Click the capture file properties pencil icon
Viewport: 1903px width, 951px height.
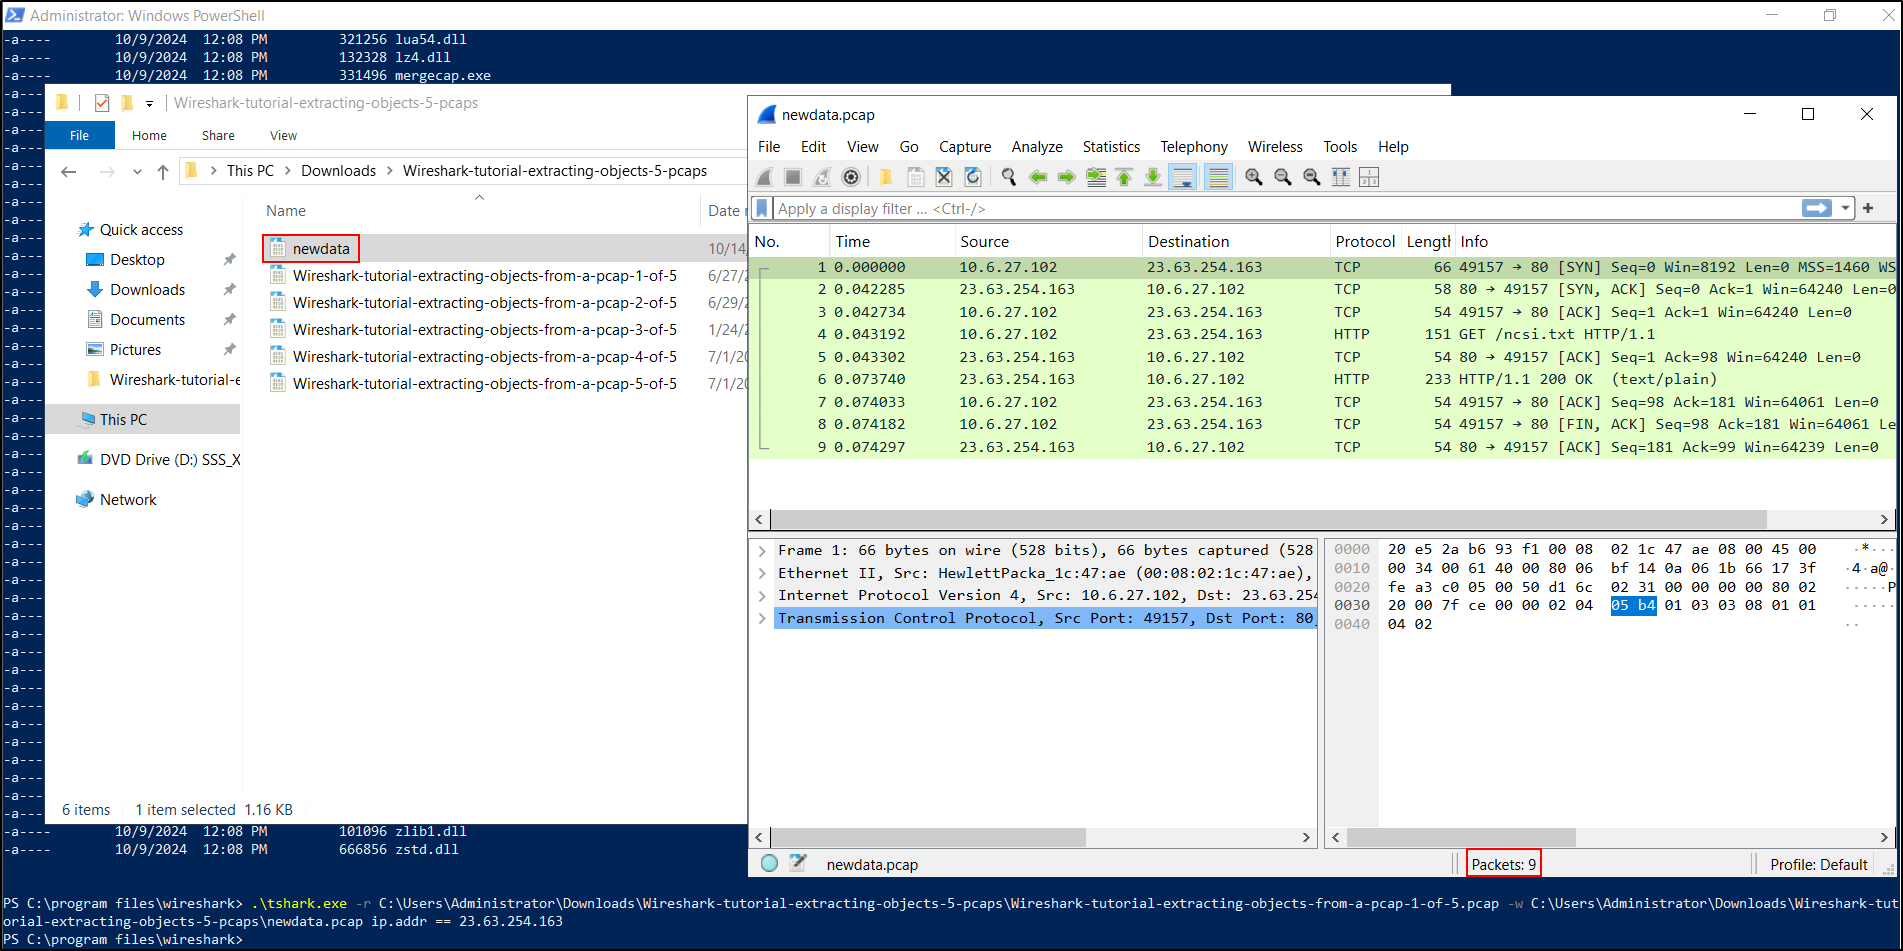coord(798,863)
